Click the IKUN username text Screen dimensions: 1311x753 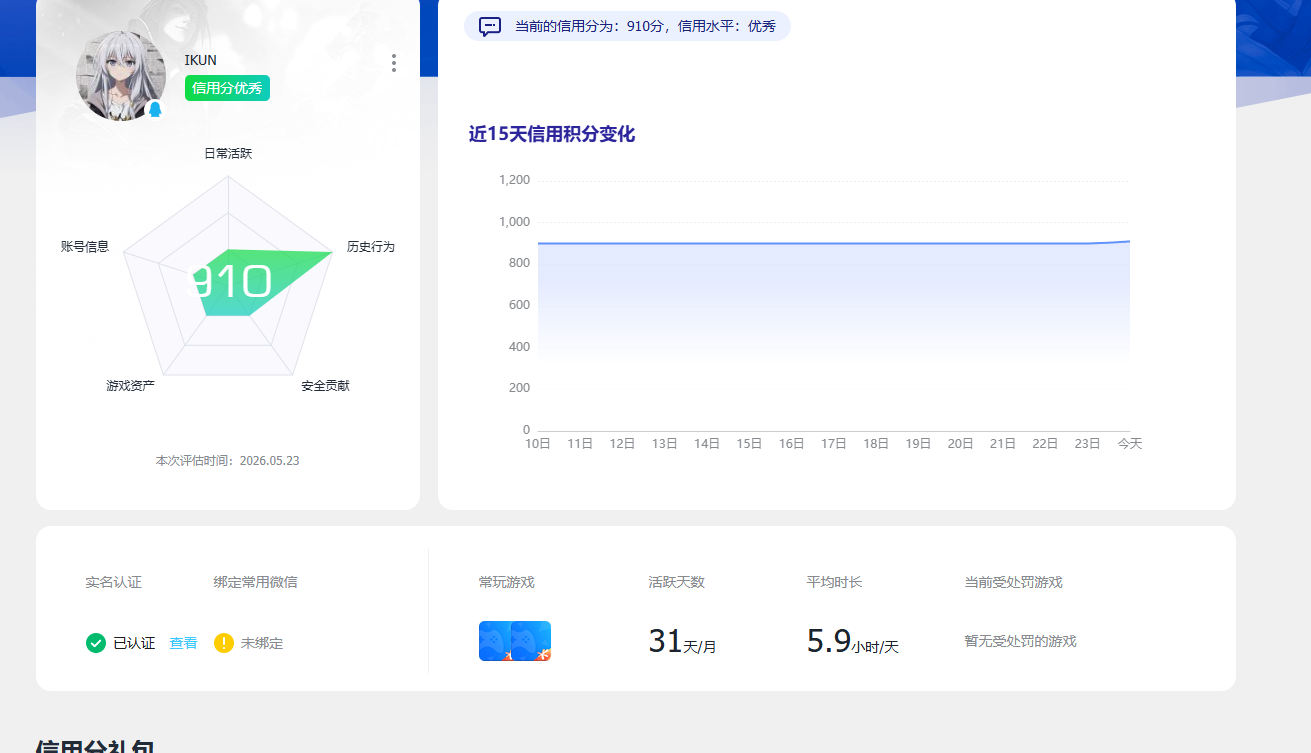point(200,60)
